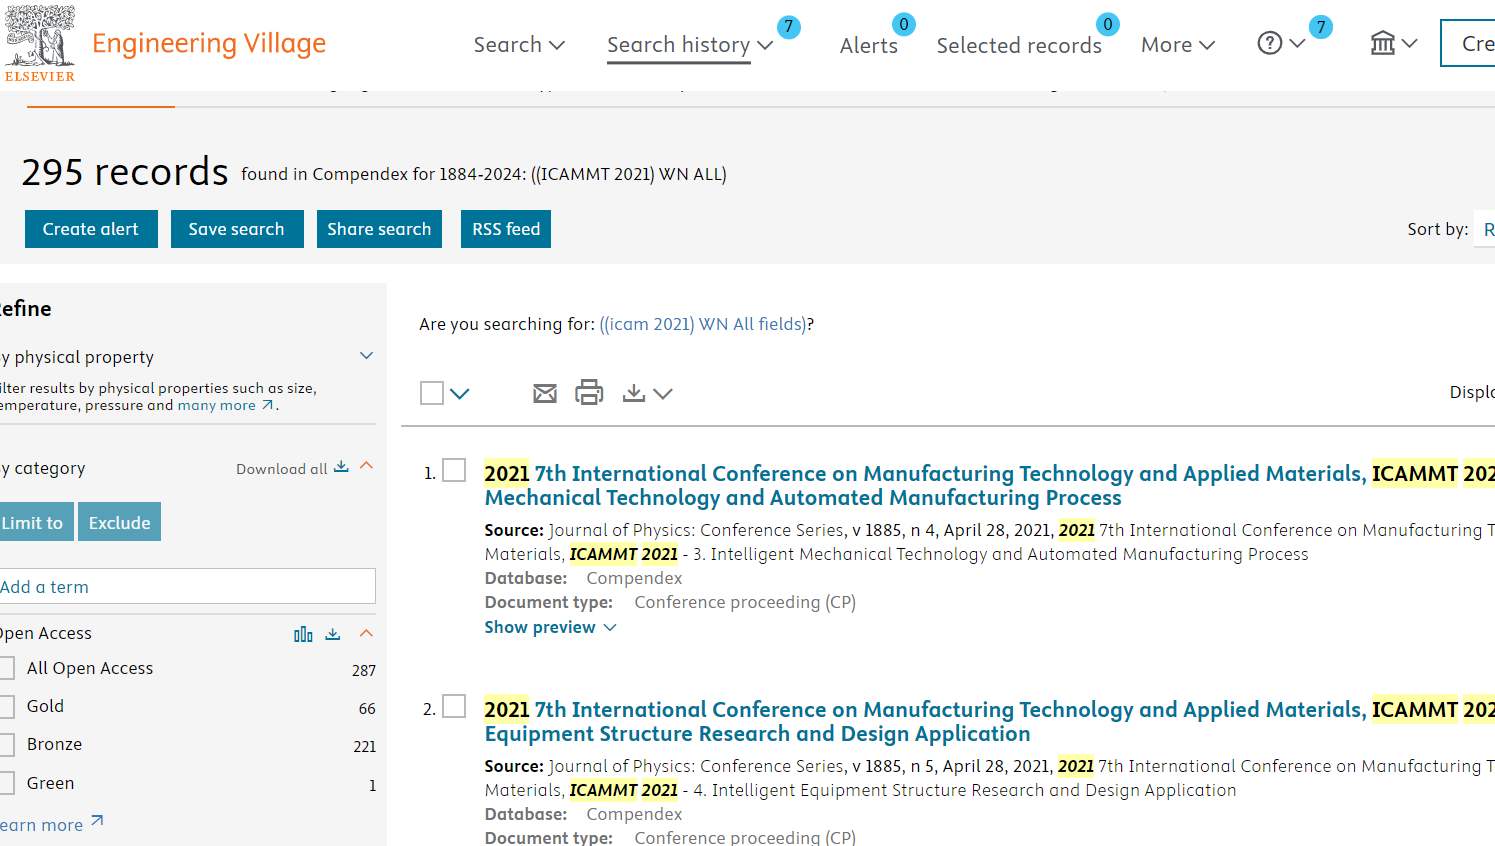Check the Green open access filter
This screenshot has height=846, width=1495.
[x=6, y=783]
